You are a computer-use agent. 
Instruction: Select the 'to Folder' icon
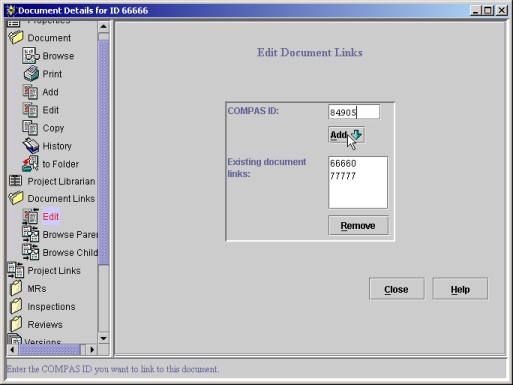point(30,164)
